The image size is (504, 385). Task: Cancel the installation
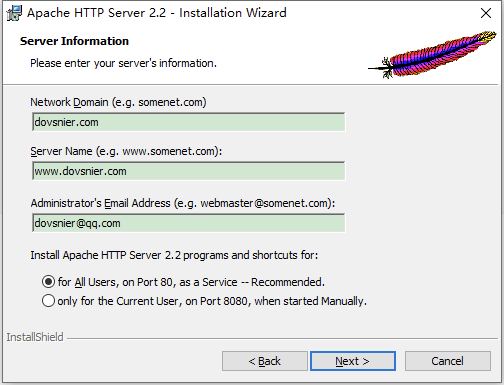pyautogui.click(x=448, y=361)
